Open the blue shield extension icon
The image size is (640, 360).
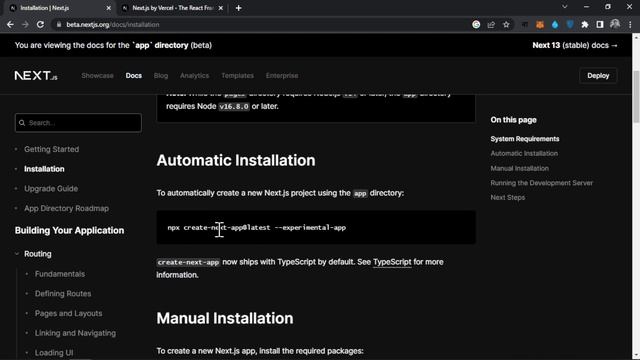570,24
